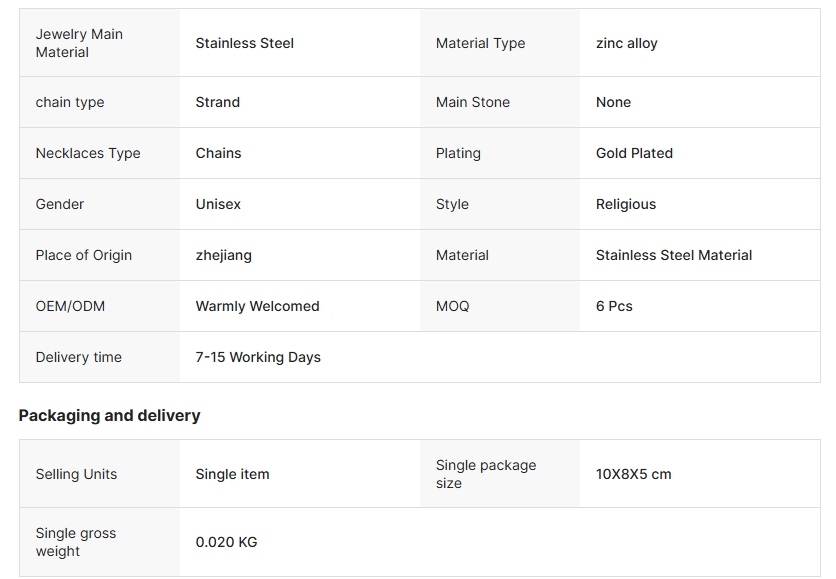836x579 pixels.
Task: Select the '0.020 KG' gross weight value
Action: [x=227, y=542]
